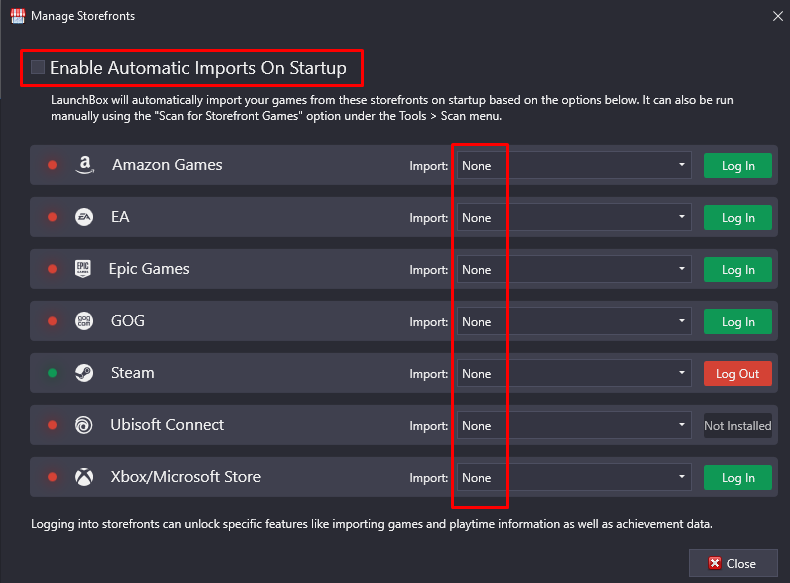This screenshot has height=583, width=790.
Task: Click the Import label in Xbox/Microsoft Store row
Action: pos(428,478)
